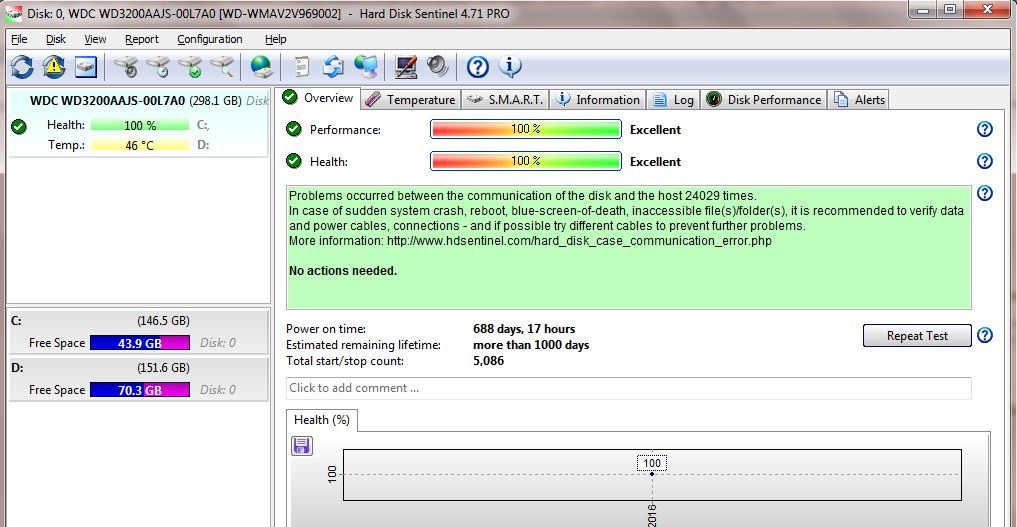Click help icon next to Health bar

click(985, 161)
